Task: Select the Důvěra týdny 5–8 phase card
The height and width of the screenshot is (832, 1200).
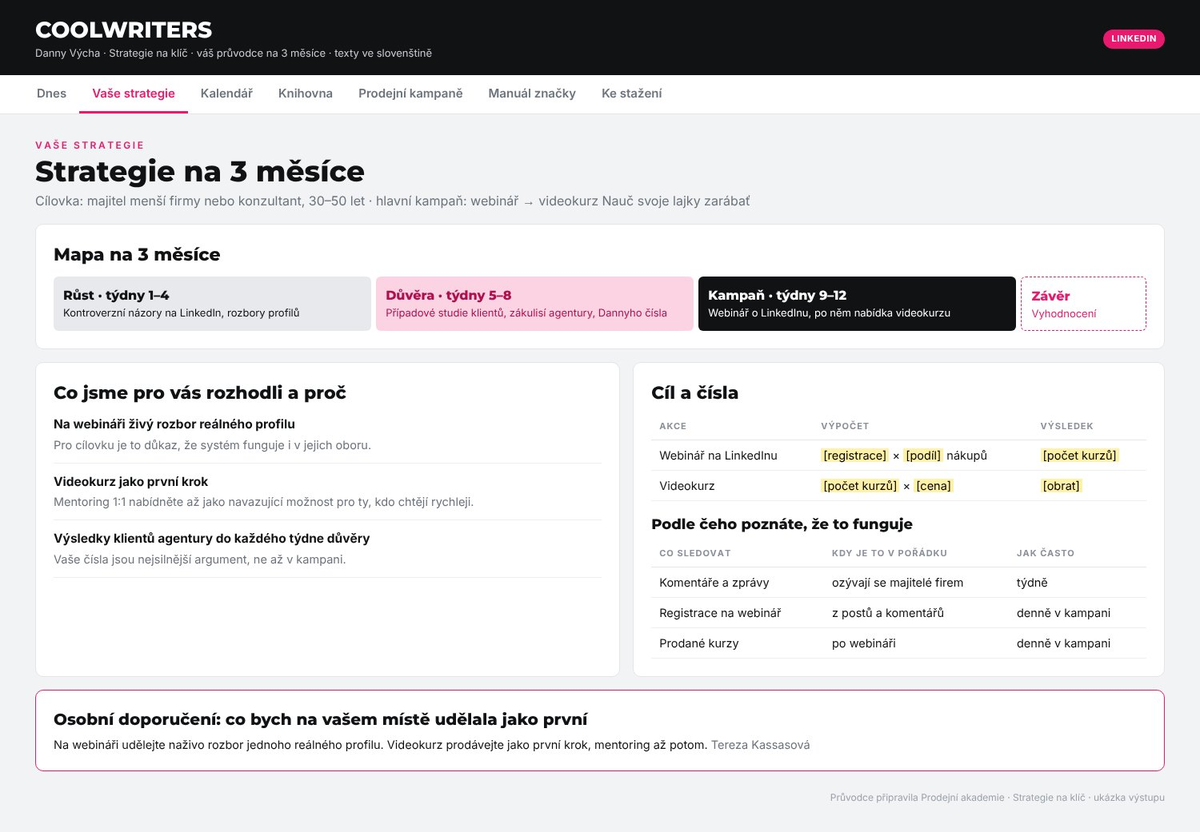Action: 535,304
